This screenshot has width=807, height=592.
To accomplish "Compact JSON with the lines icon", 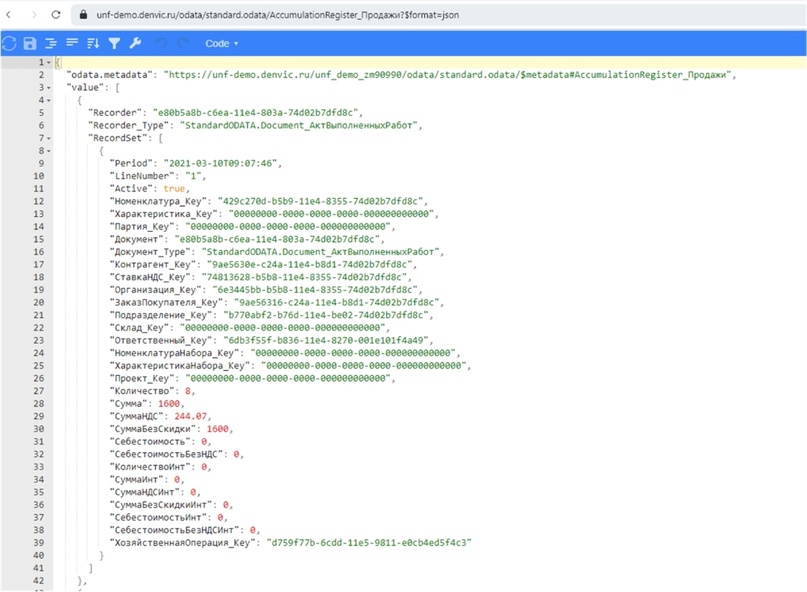I will 72,44.
